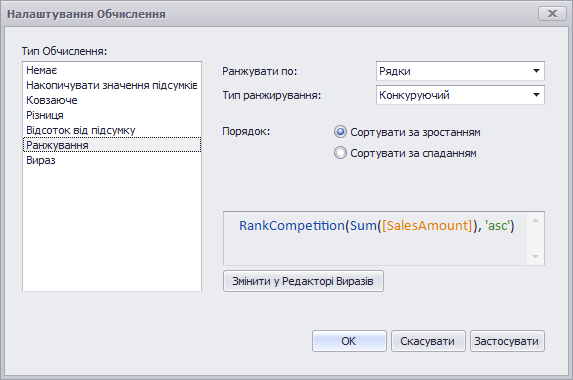Click the 'Конкуруючий' combo box field
Screen dimensions: 573x380
[x=460, y=95]
